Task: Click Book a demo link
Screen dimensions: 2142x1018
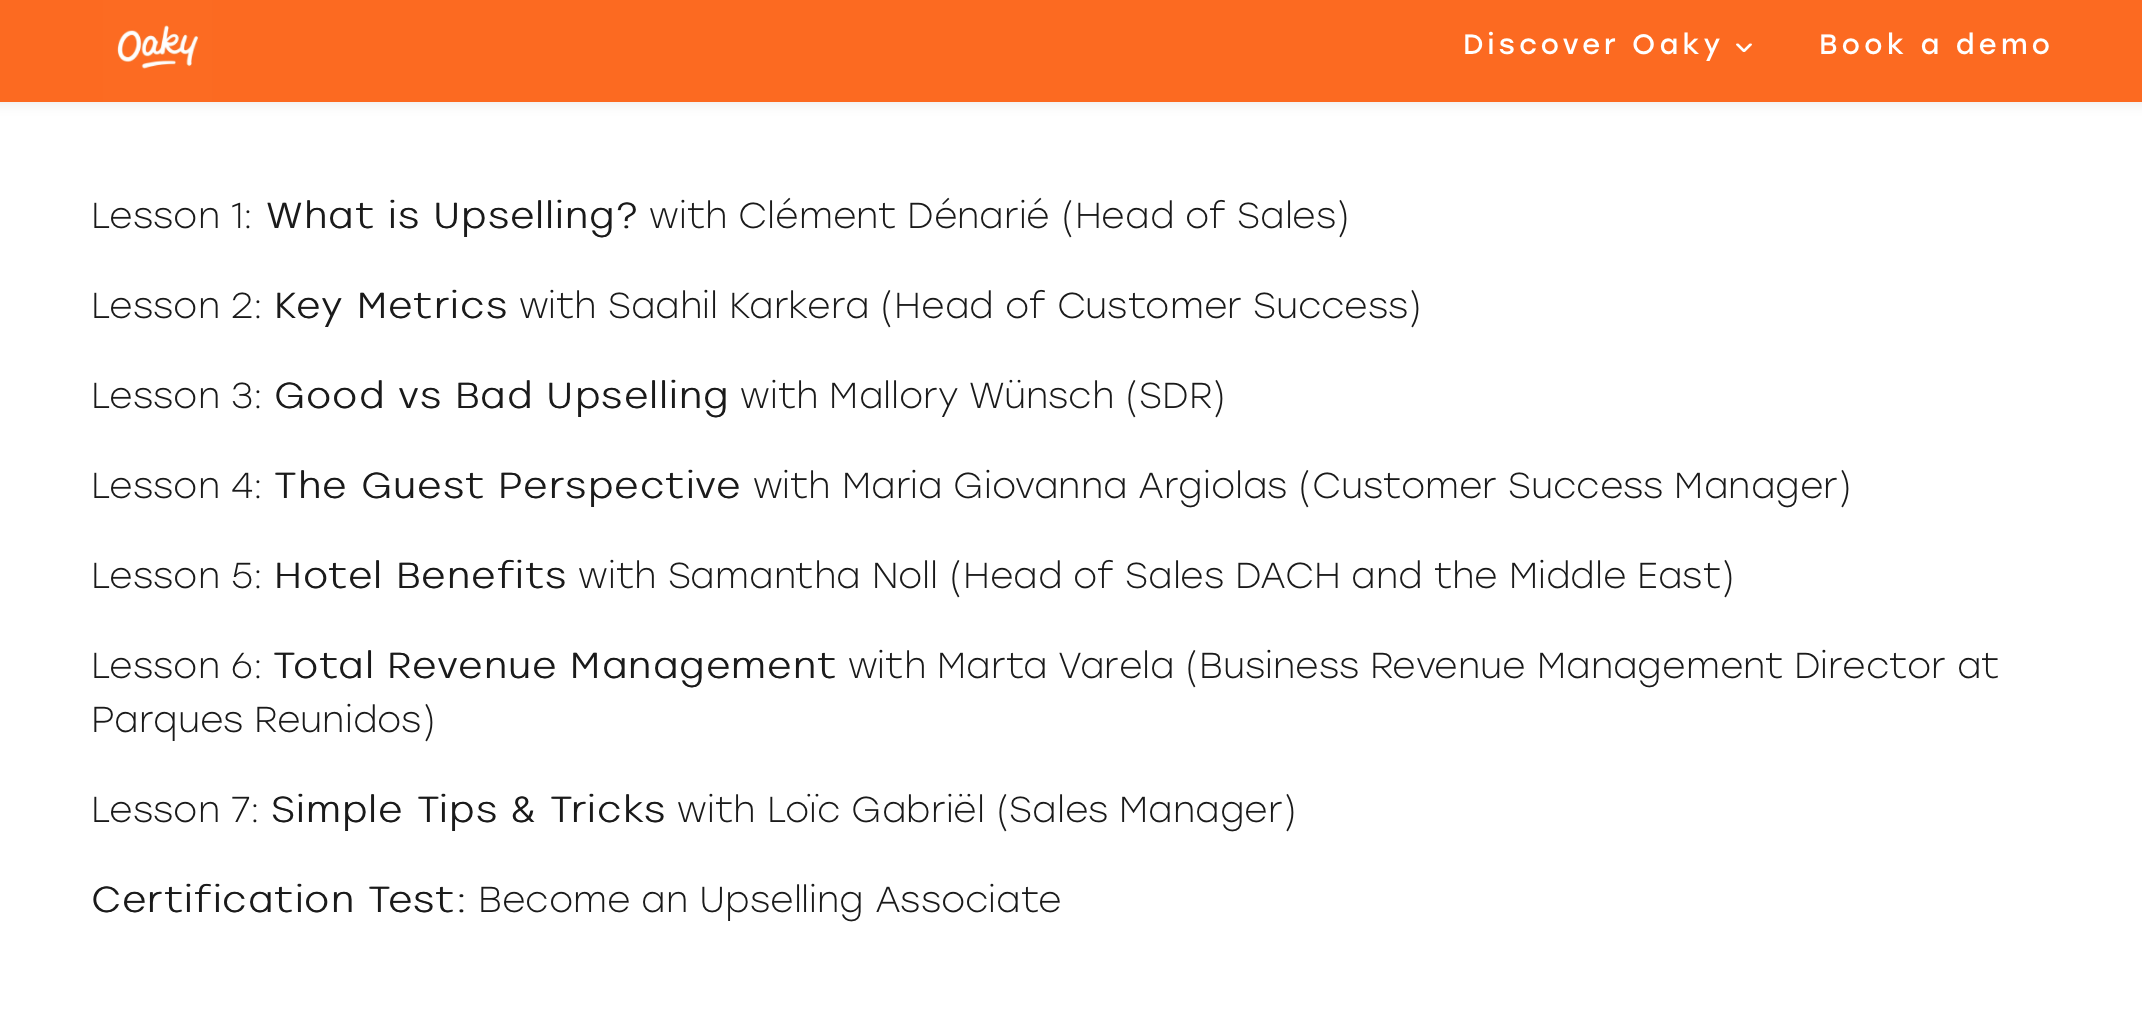Action: coord(1935,45)
